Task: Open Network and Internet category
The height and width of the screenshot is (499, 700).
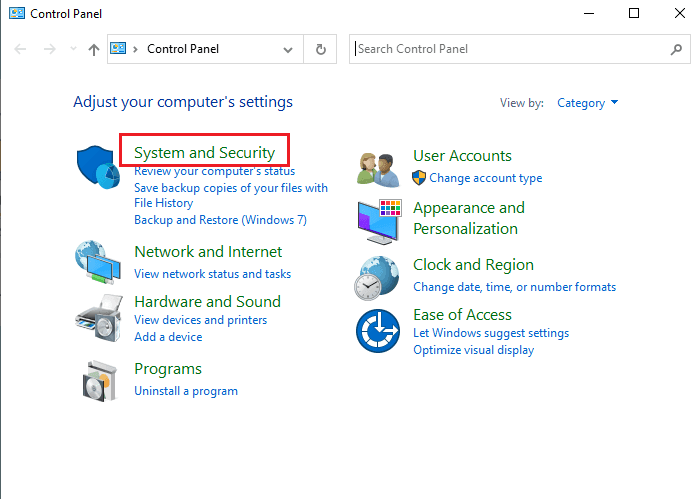Action: [x=208, y=252]
